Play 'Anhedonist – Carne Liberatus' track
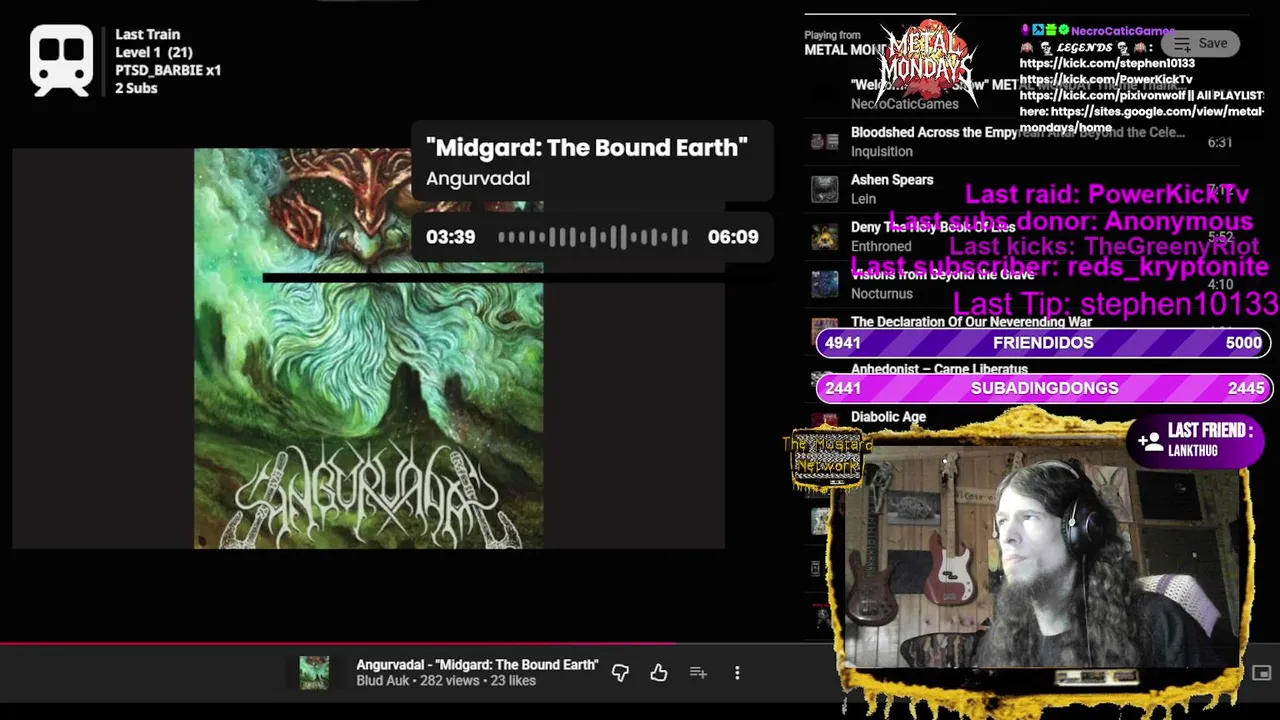The height and width of the screenshot is (720, 1280). pos(939,369)
